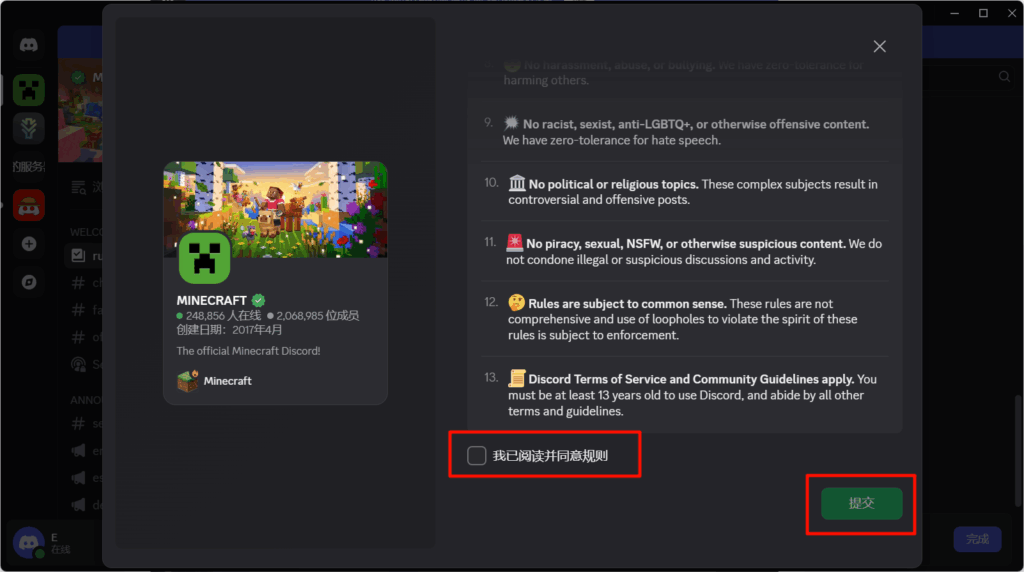This screenshot has height=572, width=1024.
Task: Close the rules dialog with the X
Action: click(x=880, y=46)
